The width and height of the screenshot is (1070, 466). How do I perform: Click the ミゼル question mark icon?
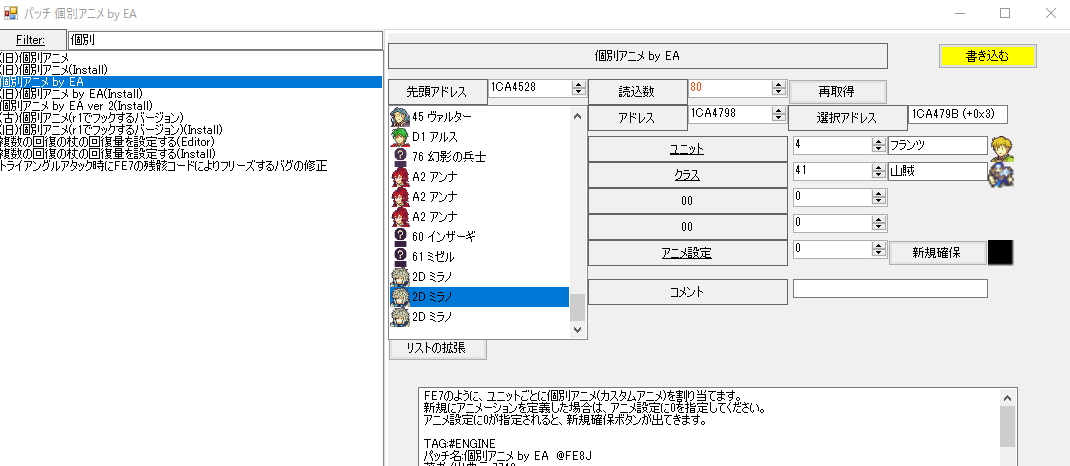coord(401,257)
